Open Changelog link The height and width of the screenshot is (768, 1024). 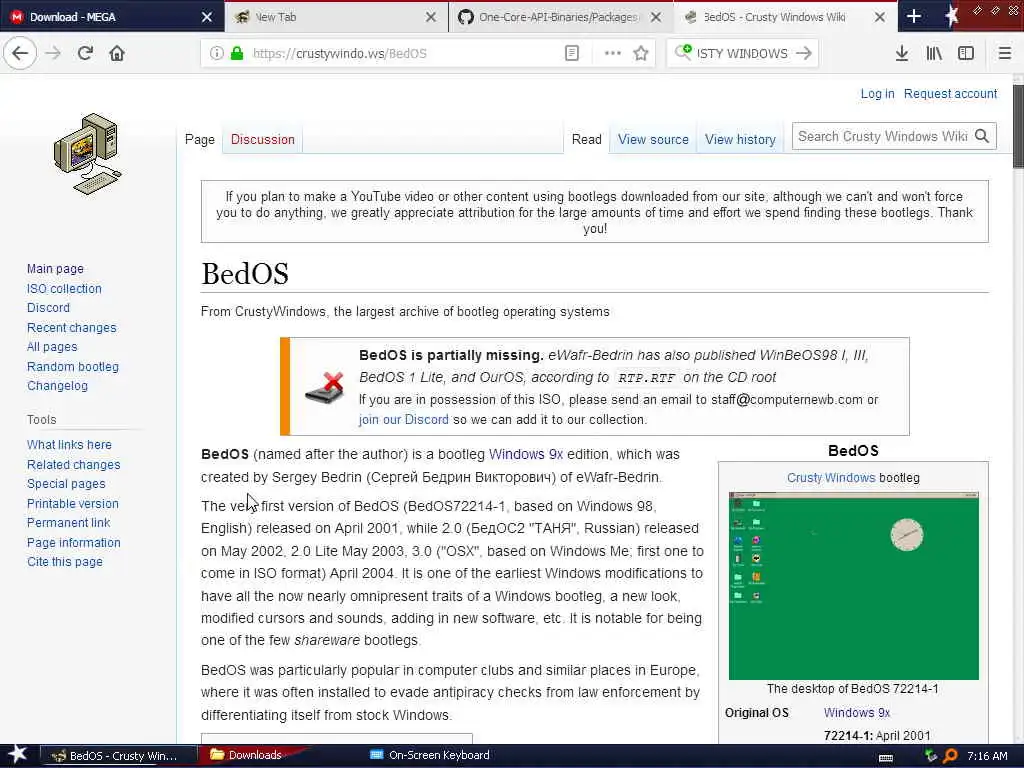(57, 385)
